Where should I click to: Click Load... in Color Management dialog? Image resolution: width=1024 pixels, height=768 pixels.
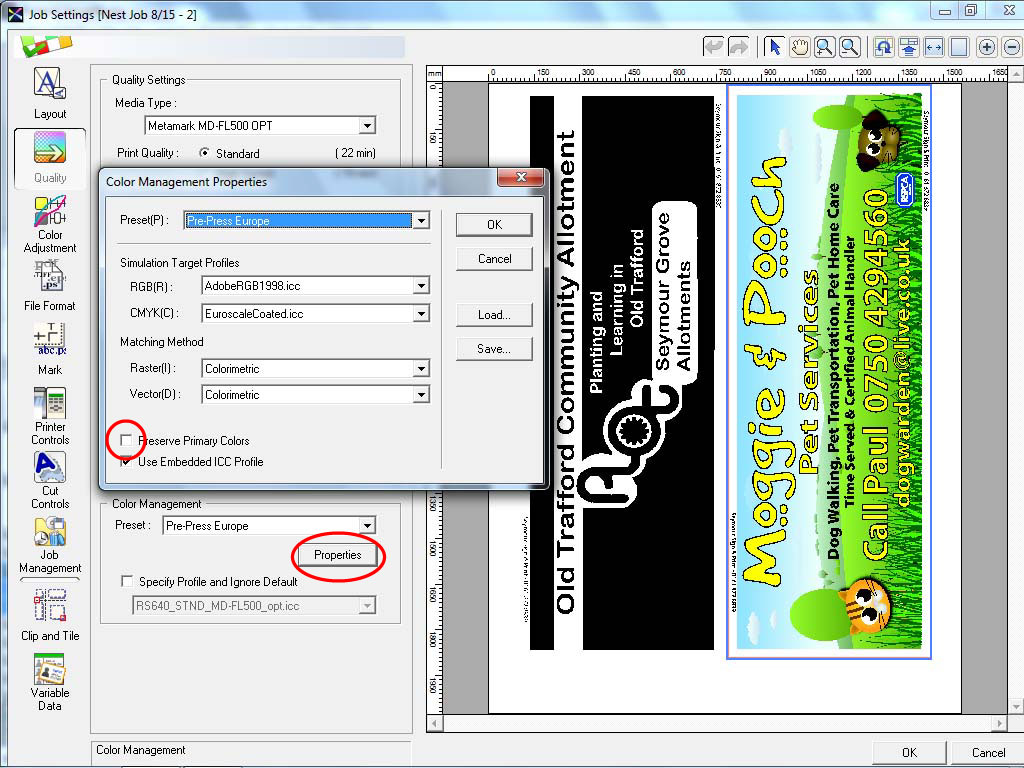tap(494, 315)
